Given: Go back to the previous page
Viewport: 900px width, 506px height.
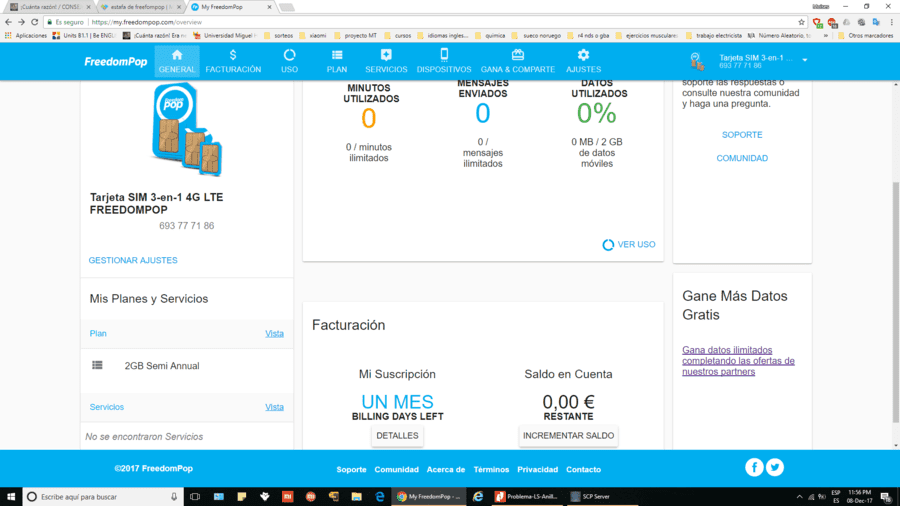Looking at the screenshot, I should (x=8, y=22).
